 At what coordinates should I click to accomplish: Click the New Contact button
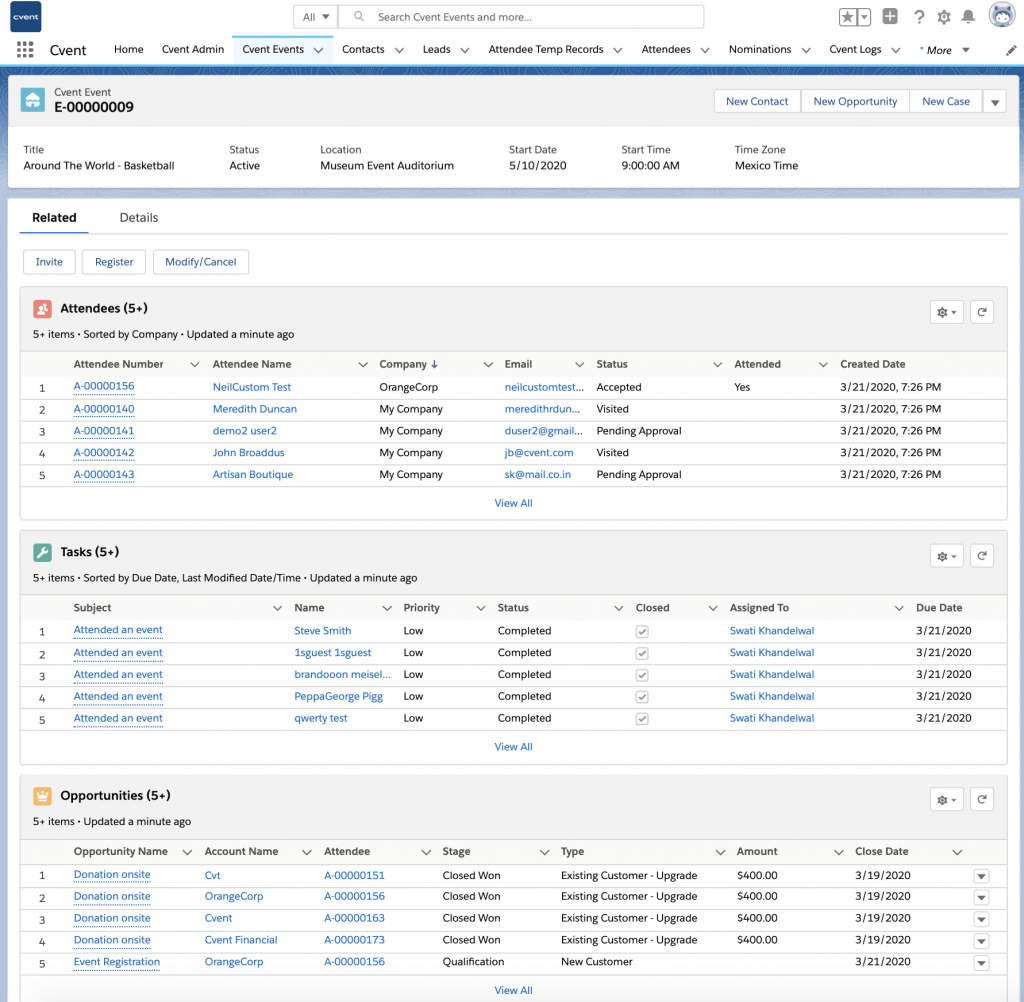(757, 101)
